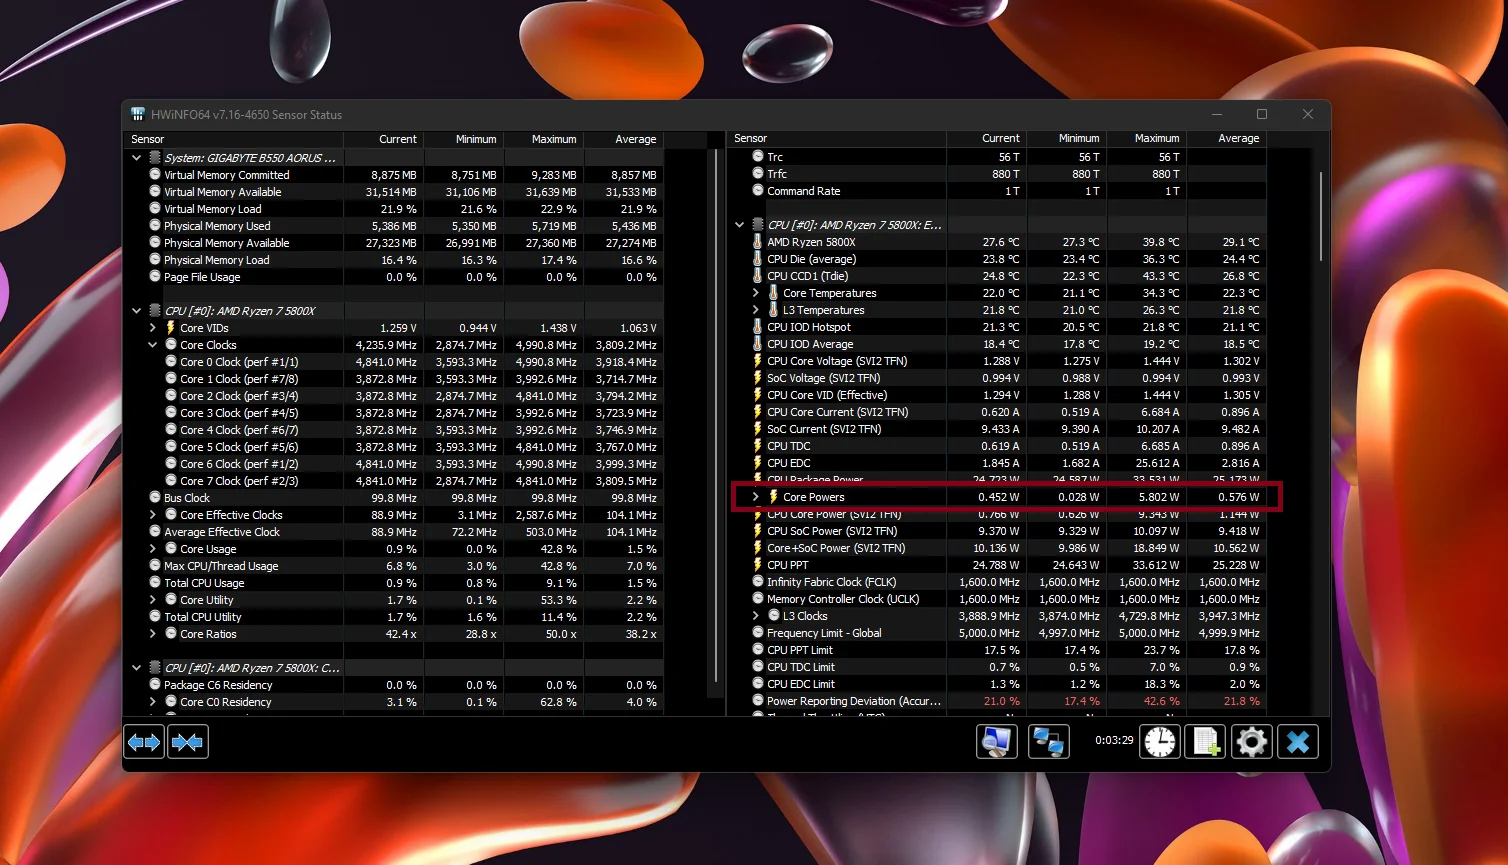This screenshot has height=865, width=1508.
Task: Reset sensor statistics with the clock icon
Action: [x=1160, y=742]
